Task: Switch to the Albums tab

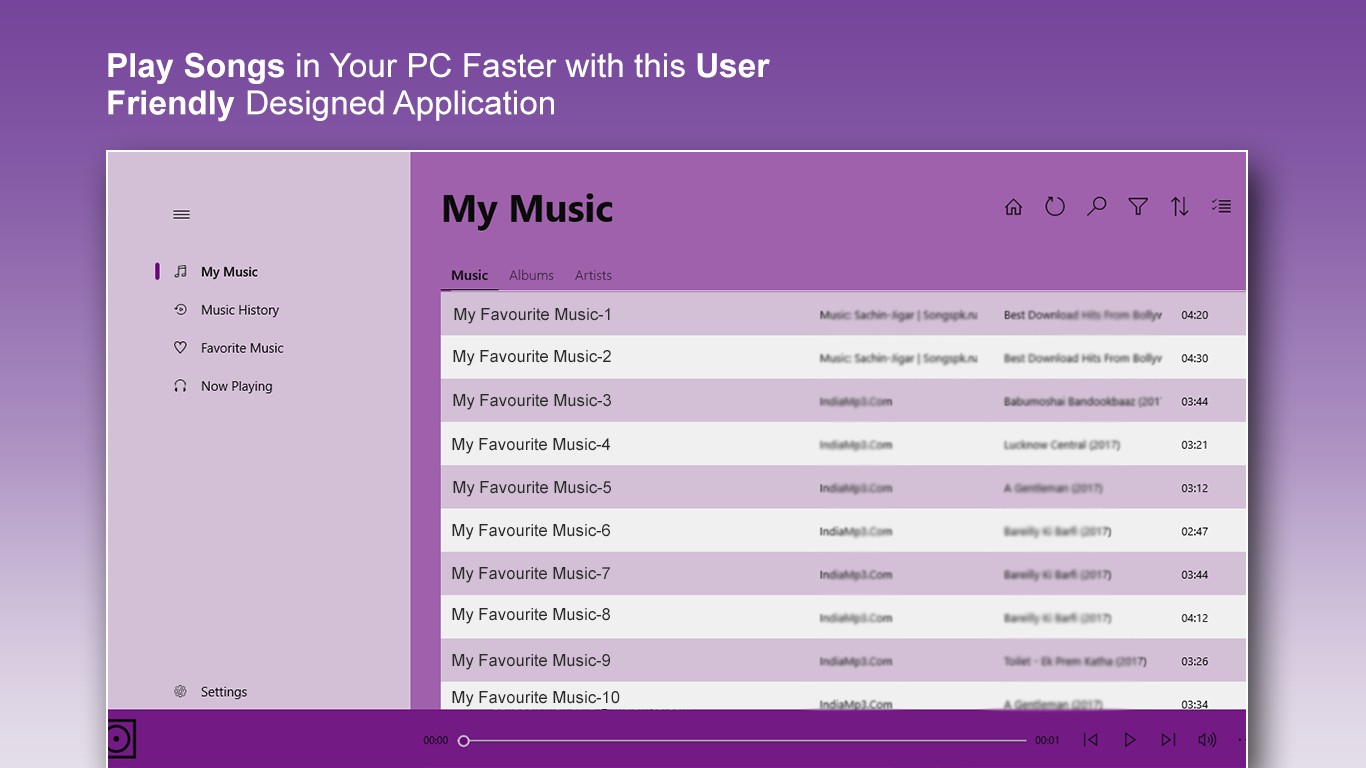Action: [531, 275]
